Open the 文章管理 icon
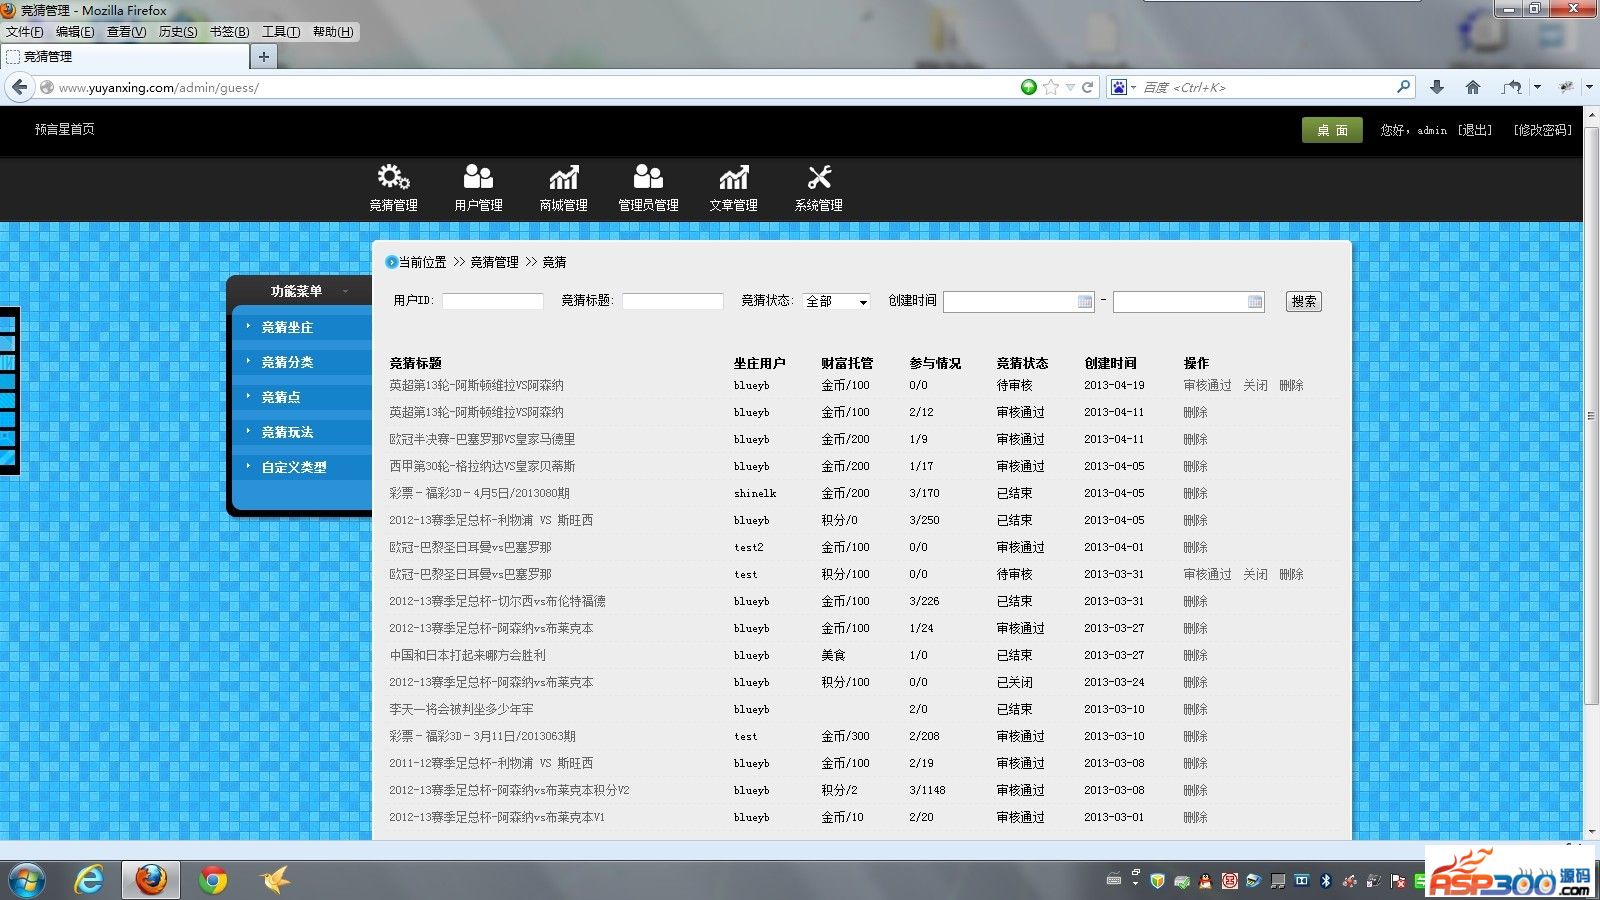Screen dimensions: 1600x900 pyautogui.click(x=733, y=178)
